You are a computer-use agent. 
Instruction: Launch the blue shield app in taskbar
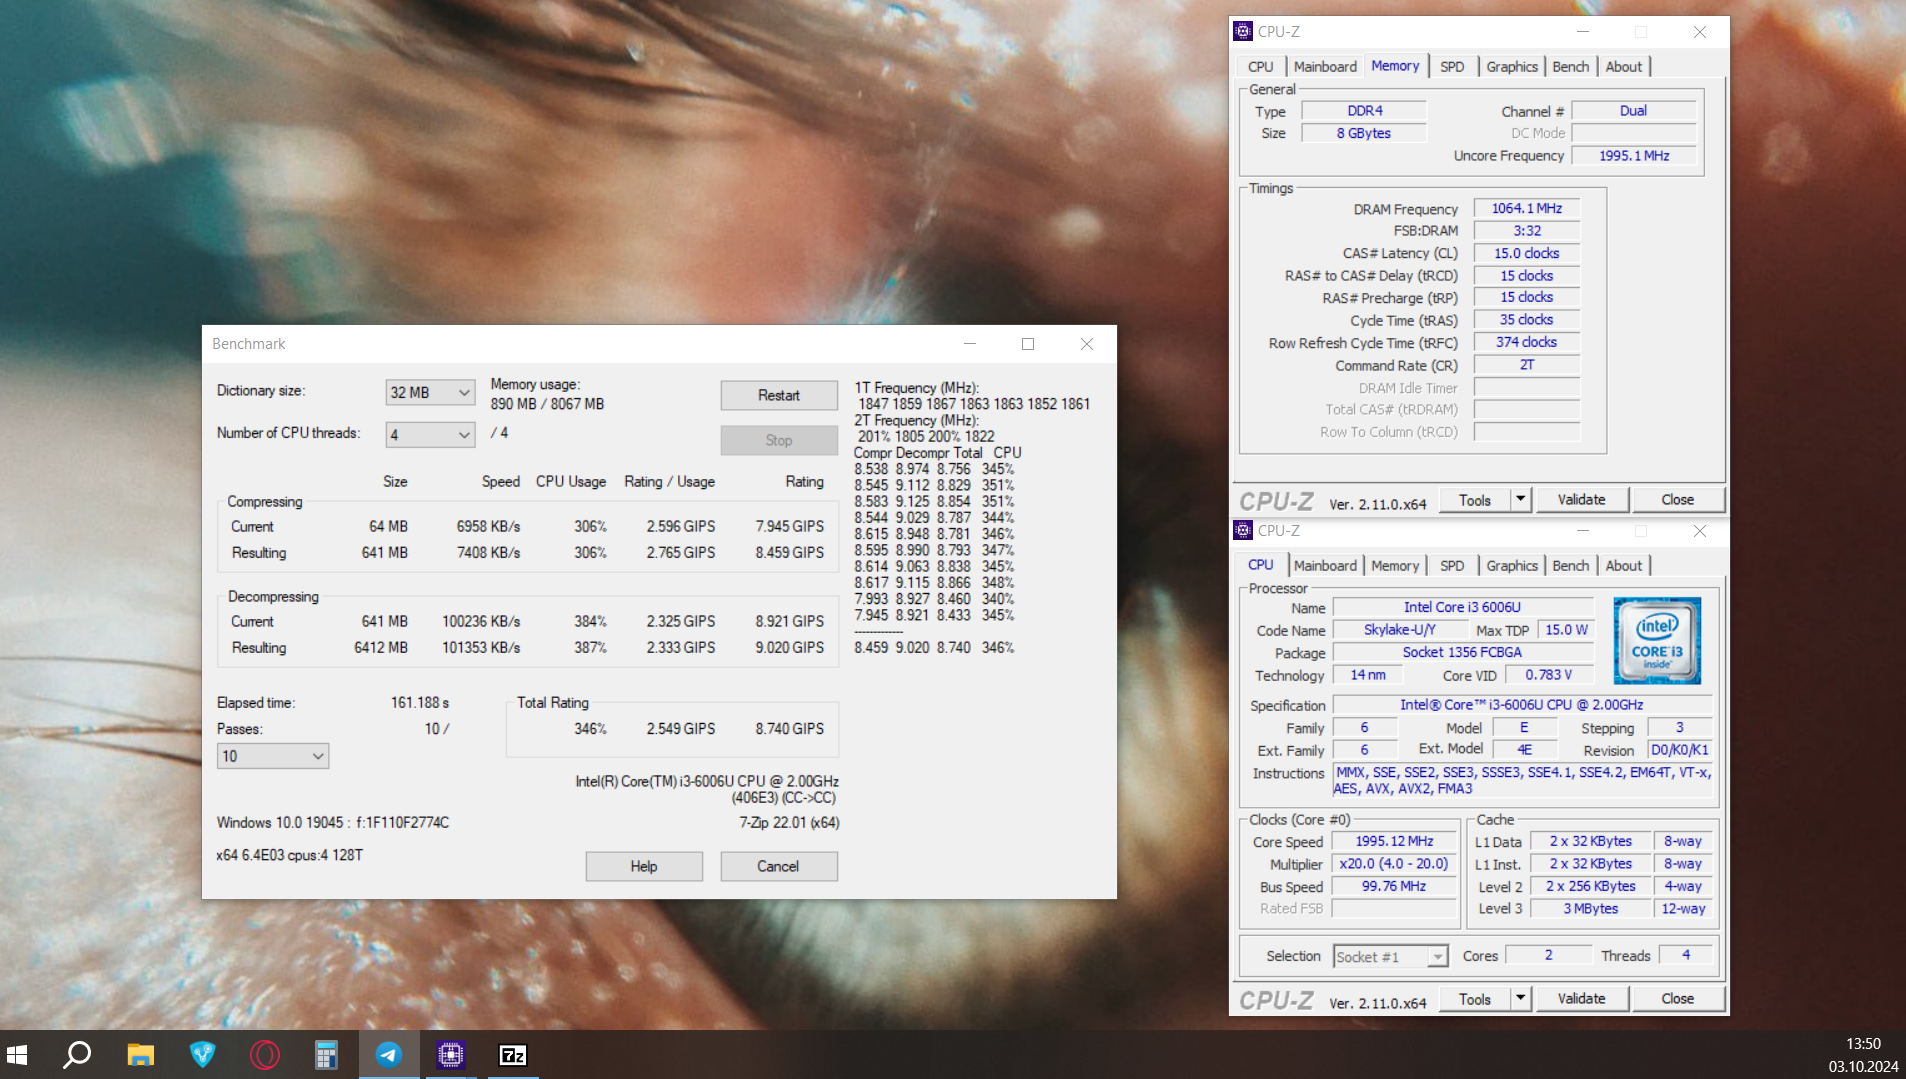coord(203,1055)
